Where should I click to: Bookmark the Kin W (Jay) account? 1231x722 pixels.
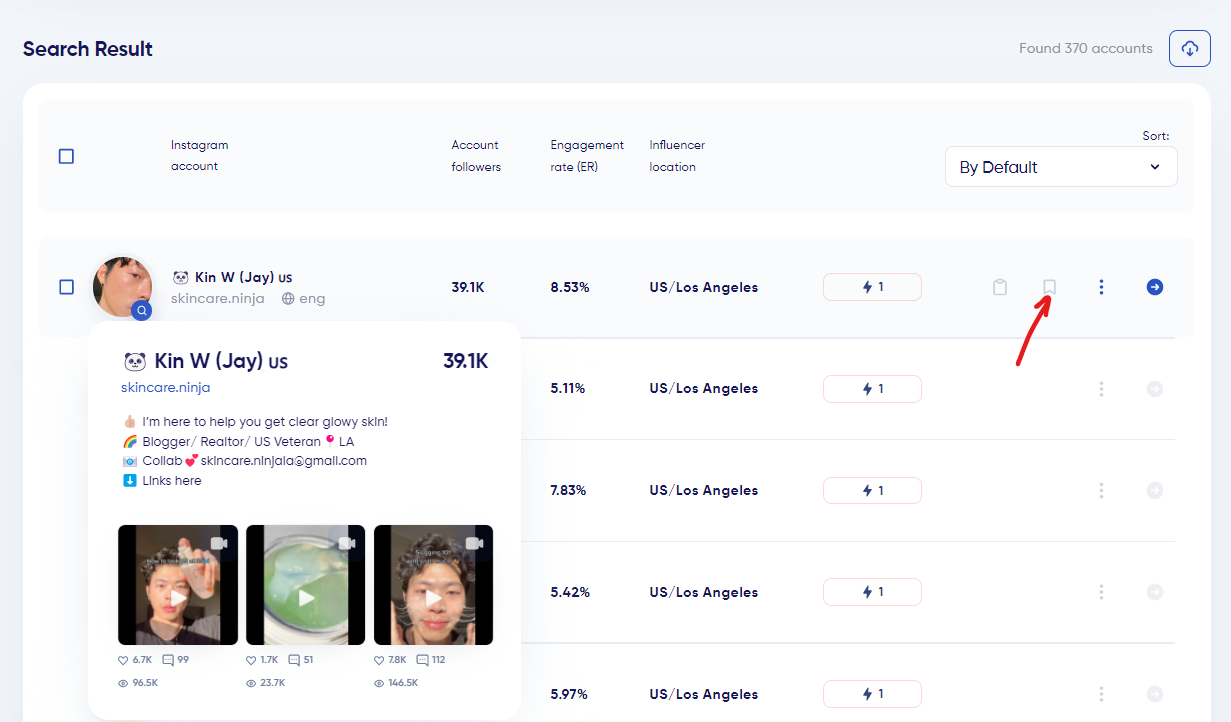tap(1049, 287)
